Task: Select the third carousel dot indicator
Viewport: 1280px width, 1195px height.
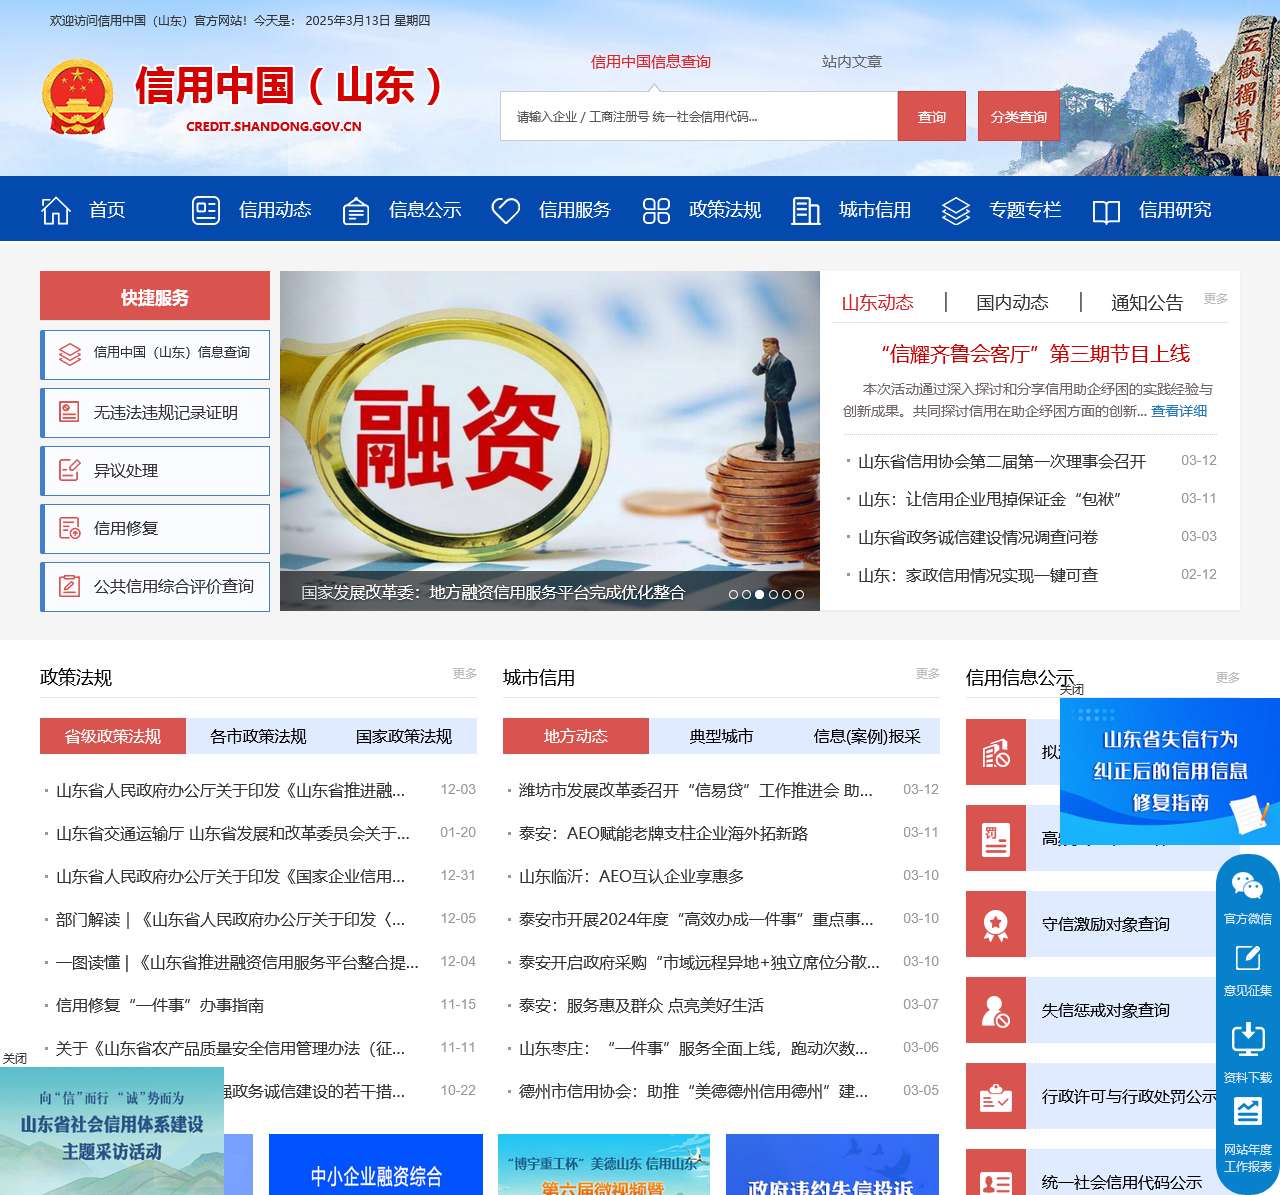Action: pyautogui.click(x=760, y=594)
